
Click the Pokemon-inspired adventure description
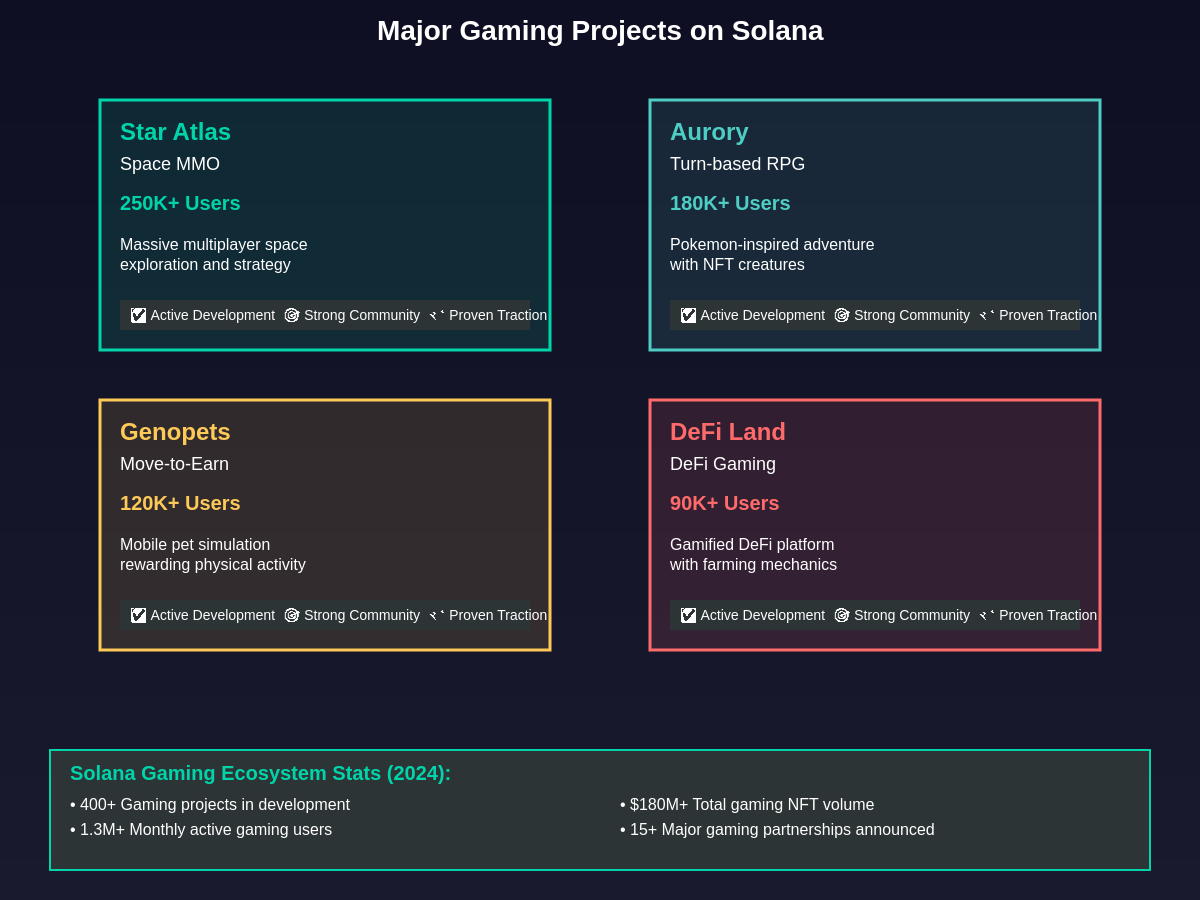click(x=772, y=255)
